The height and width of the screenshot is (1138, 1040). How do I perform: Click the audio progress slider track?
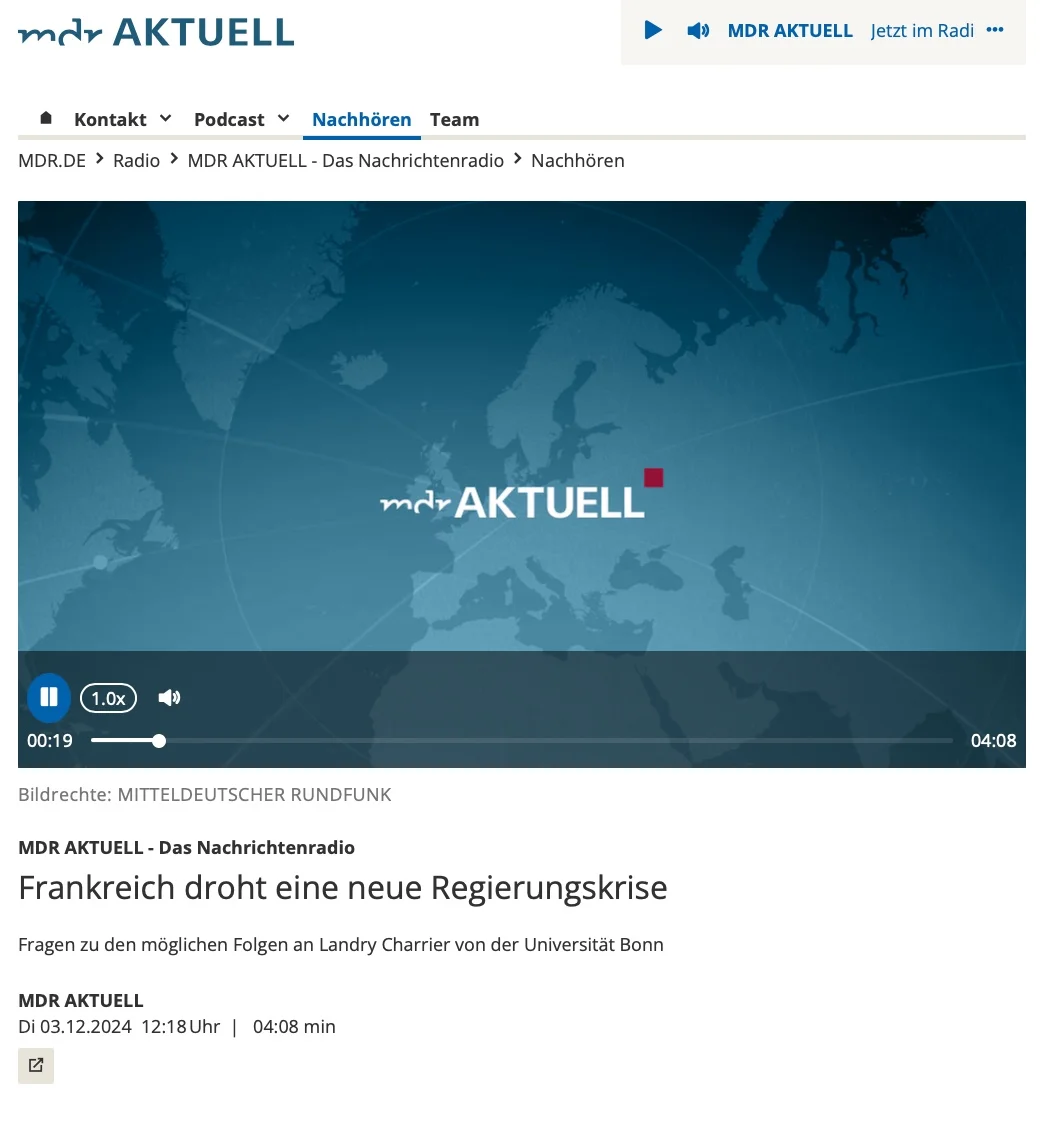520,741
